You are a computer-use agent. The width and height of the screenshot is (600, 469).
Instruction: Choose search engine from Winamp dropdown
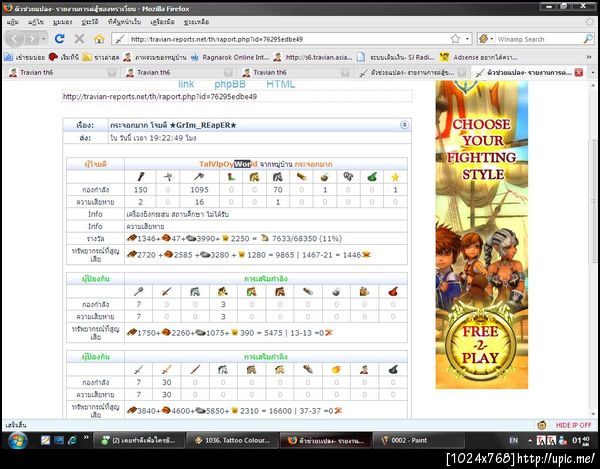tap(486, 39)
